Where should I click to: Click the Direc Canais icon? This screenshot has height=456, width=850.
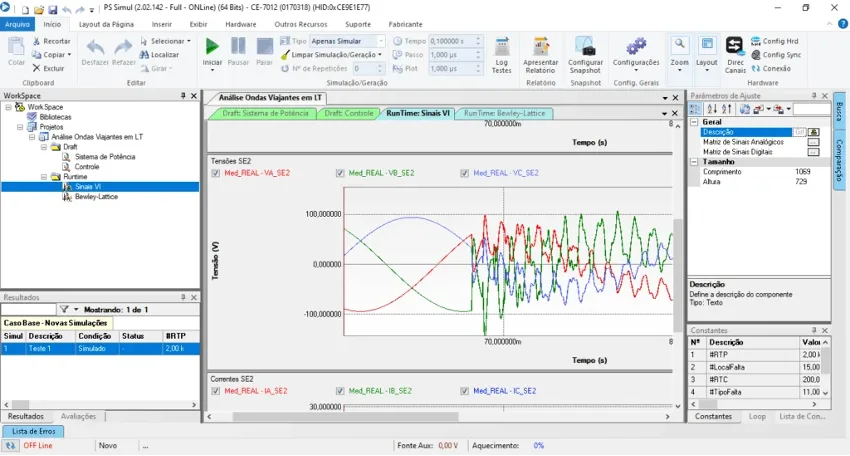[735, 55]
